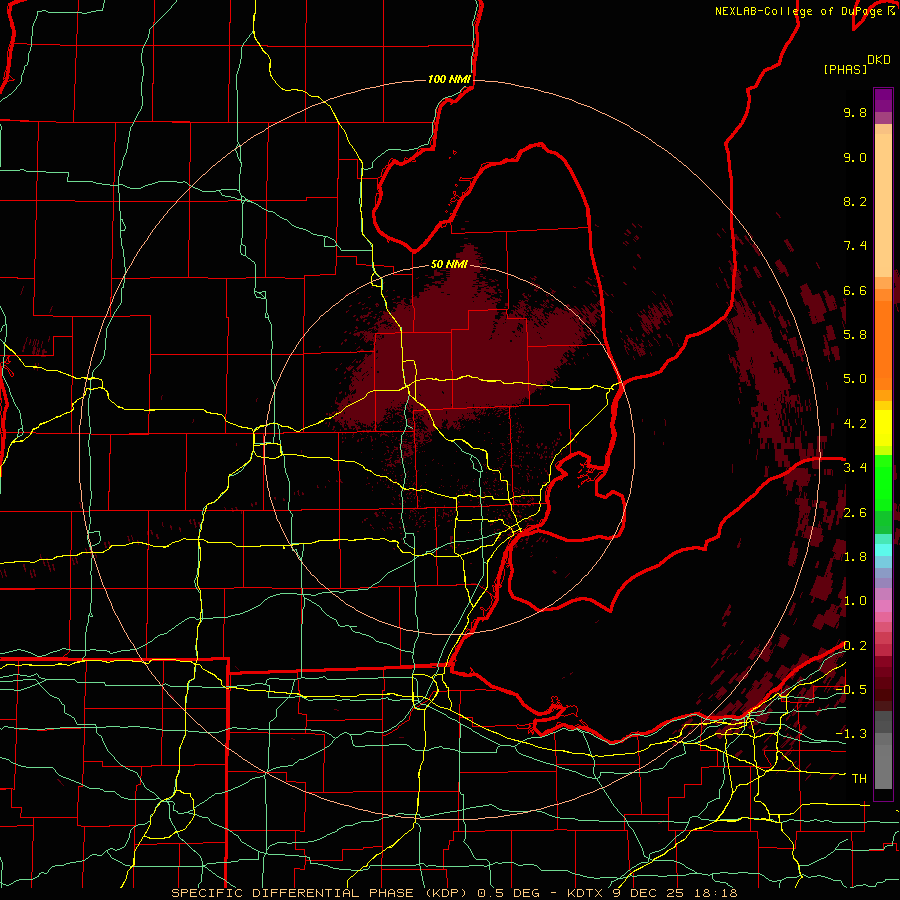Pick the purple segment of the color bar

[x=883, y=100]
